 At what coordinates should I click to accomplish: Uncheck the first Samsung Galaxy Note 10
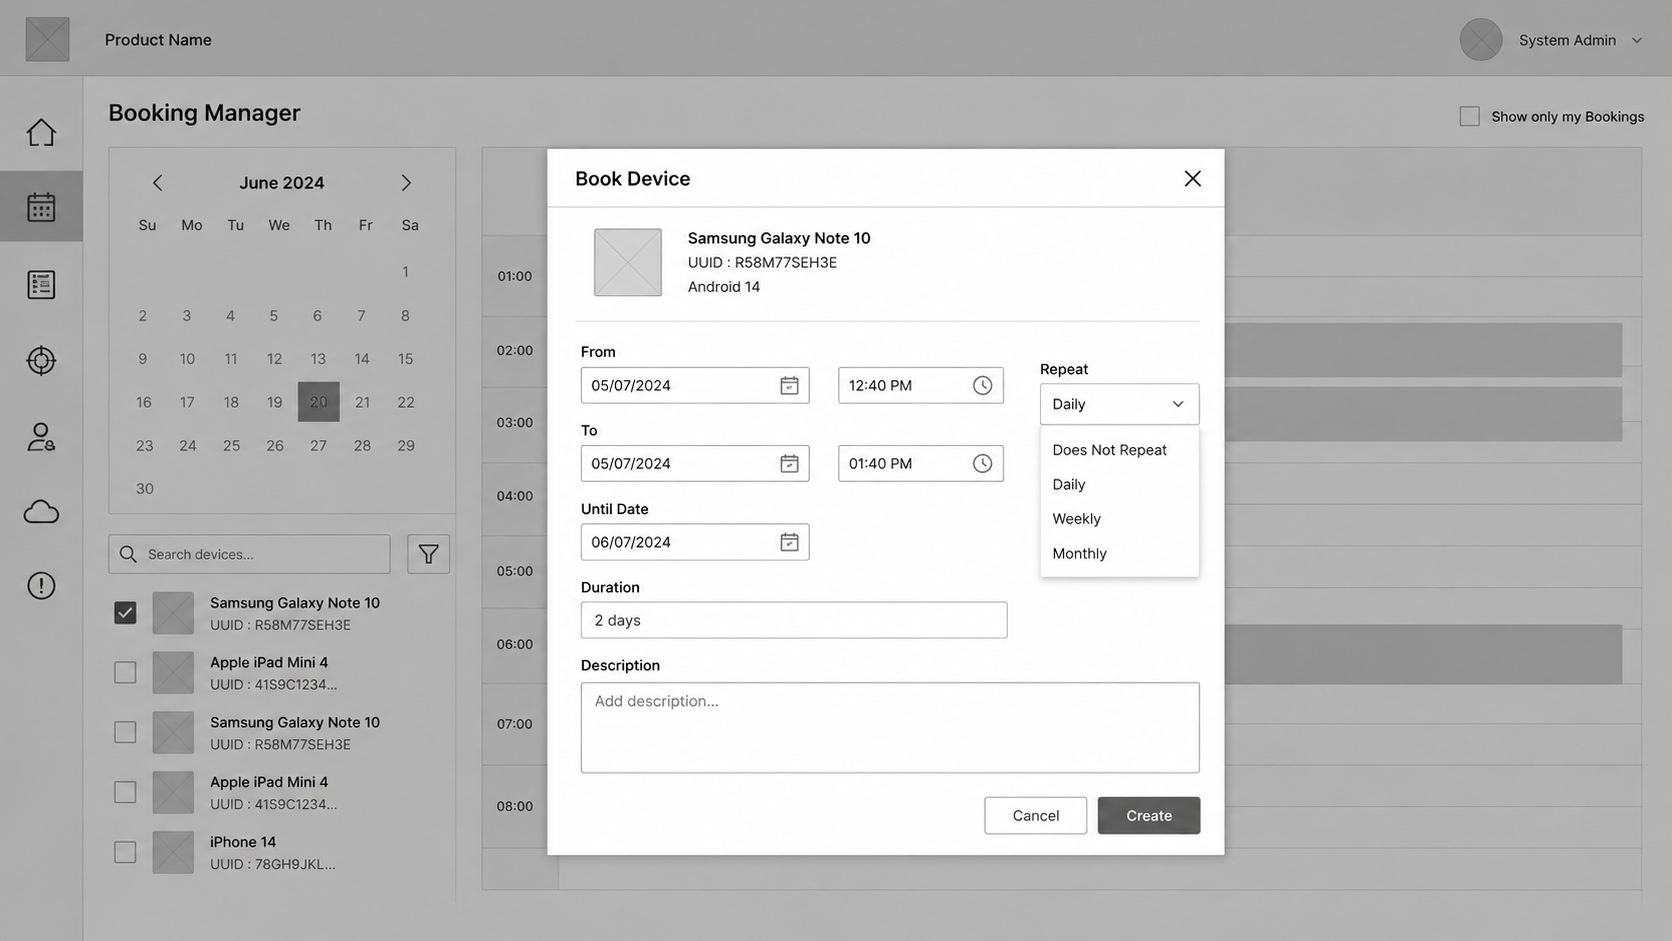(x=125, y=613)
